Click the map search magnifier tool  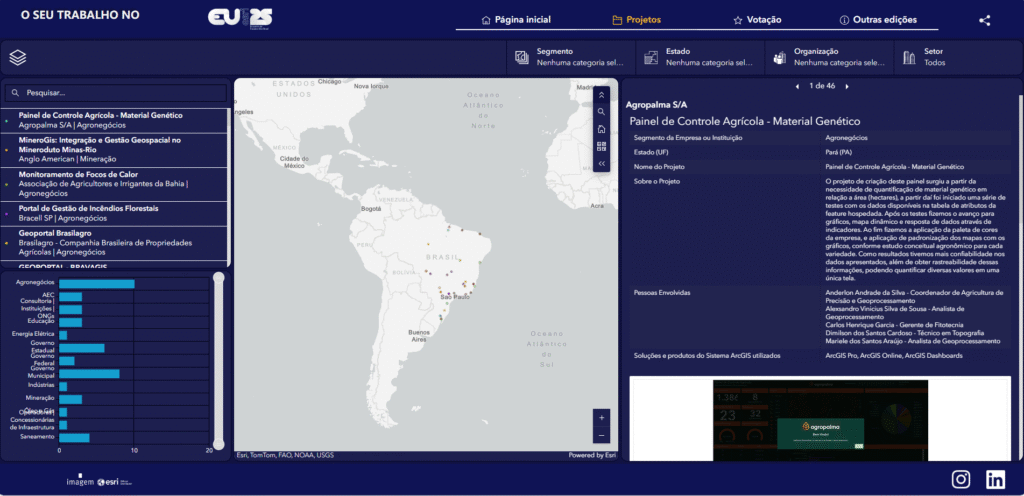tap(601, 112)
